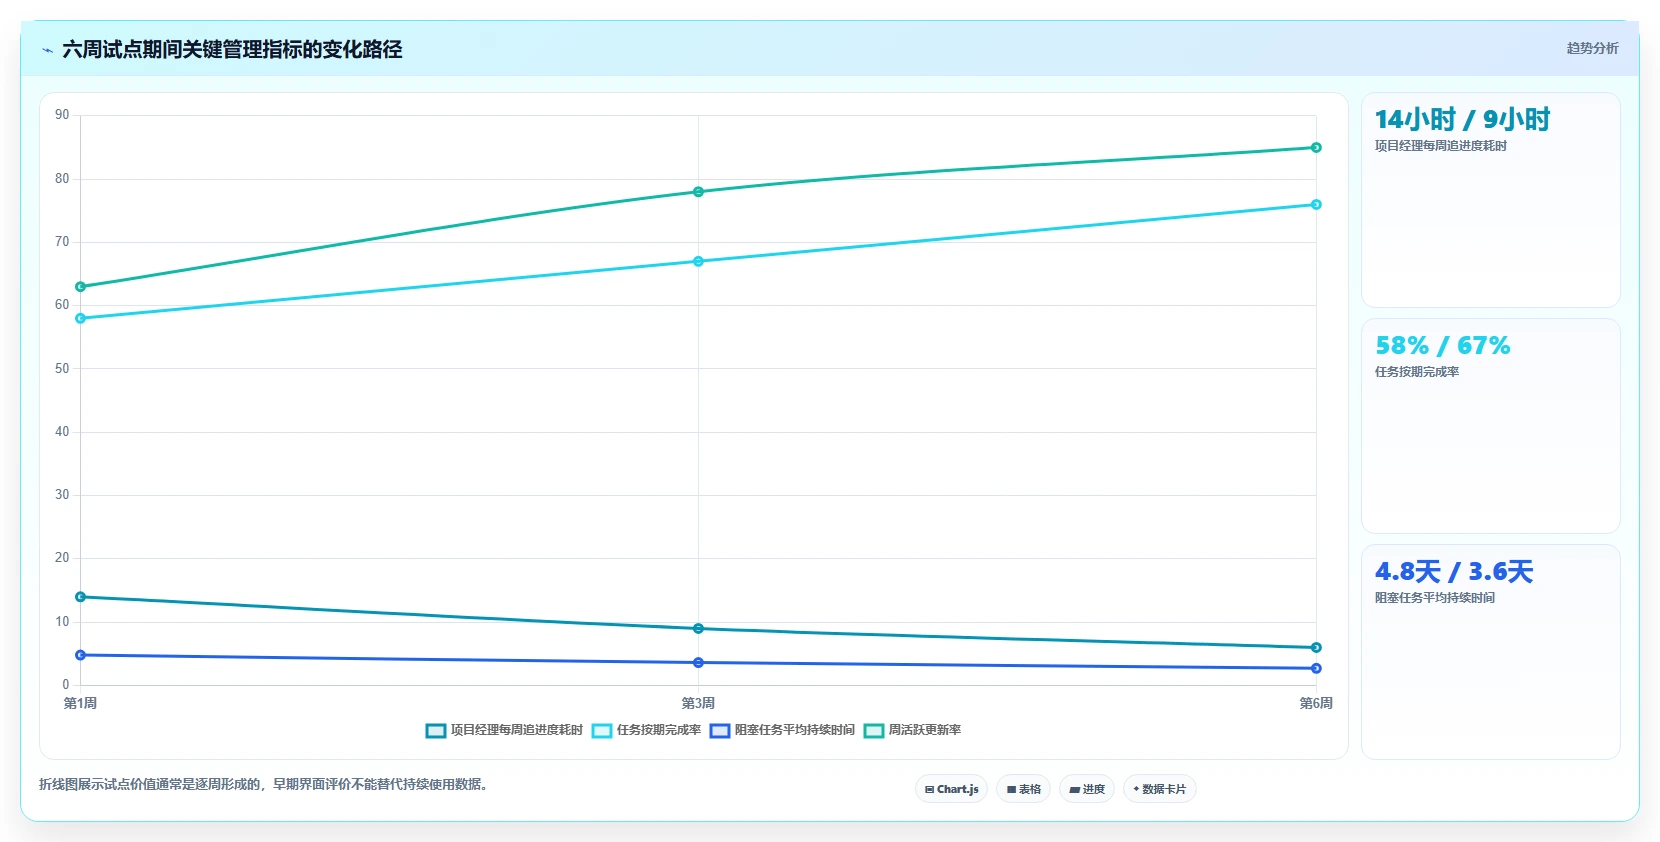This screenshot has height=842, width=1660.
Task: Toggle 项目经理每周追进度耗时 legend color box
Action: (x=435, y=731)
